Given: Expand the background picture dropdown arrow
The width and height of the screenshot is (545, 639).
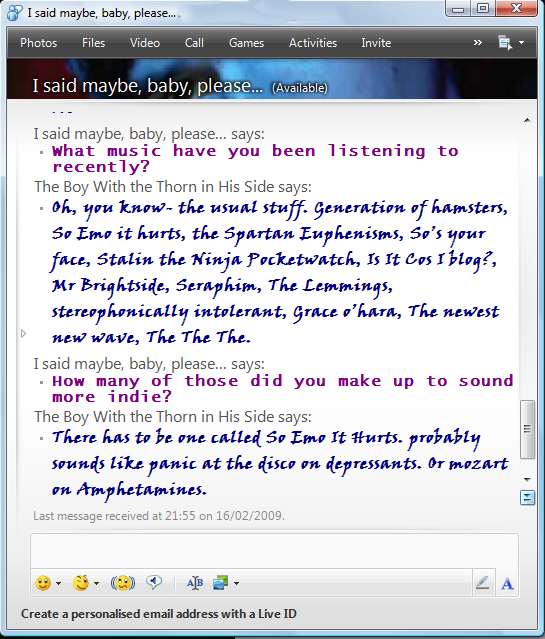Looking at the screenshot, I should [236, 584].
